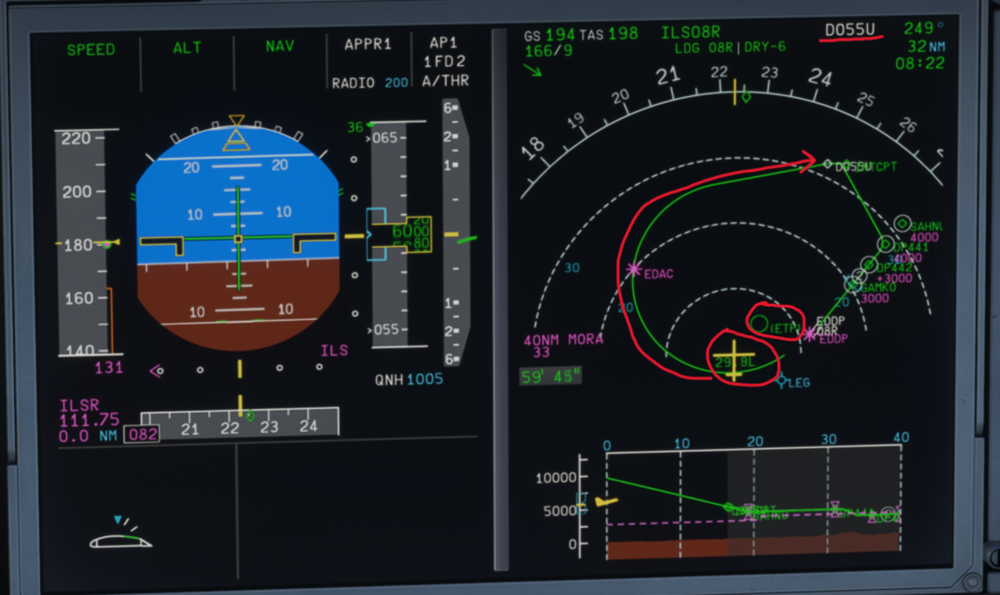Click the APPR1 approach capability label
The image size is (1000, 595).
pyautogui.click(x=368, y=45)
